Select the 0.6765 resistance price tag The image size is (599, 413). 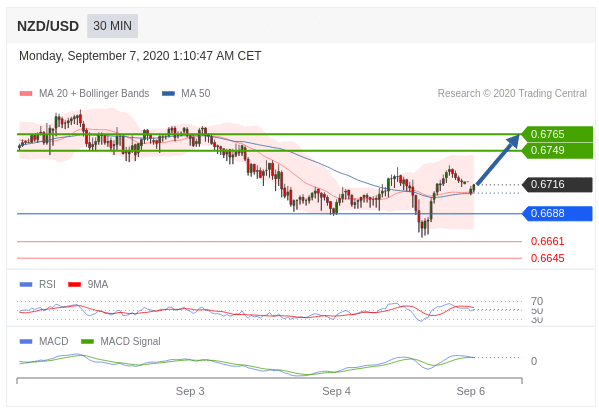(557, 134)
